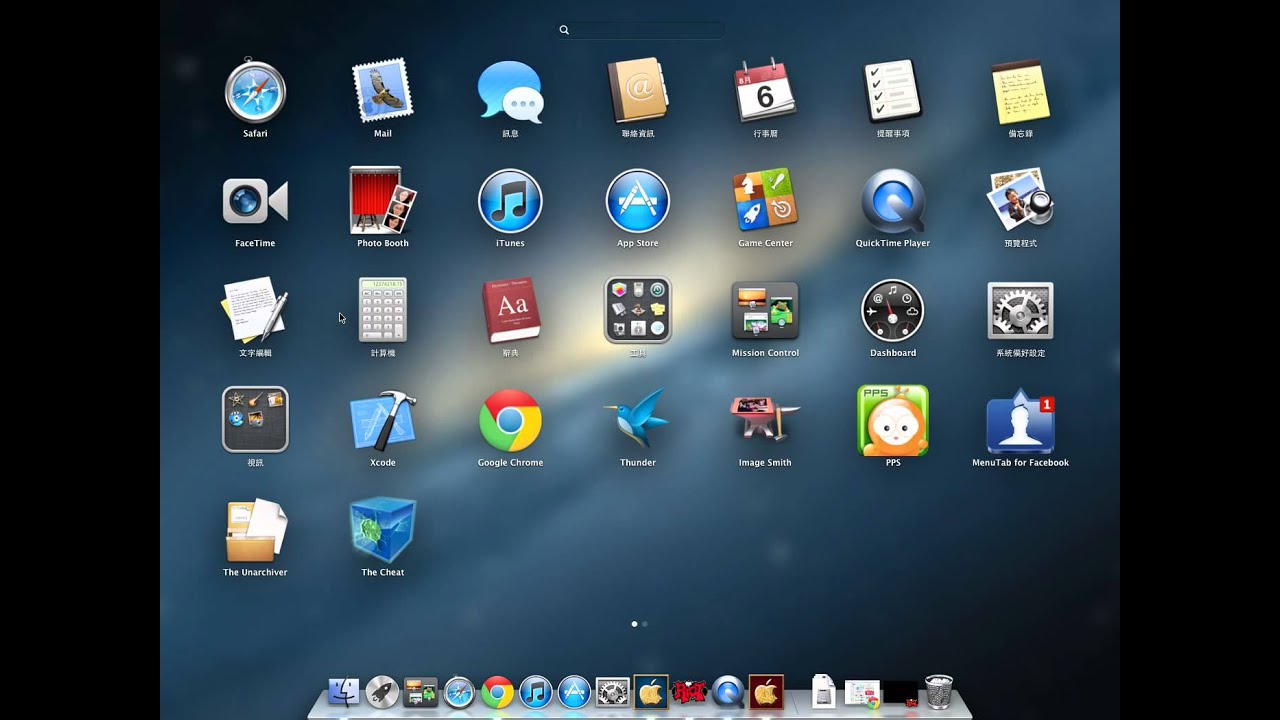Open Finder in the Dock
The height and width of the screenshot is (720, 1280).
click(x=344, y=691)
